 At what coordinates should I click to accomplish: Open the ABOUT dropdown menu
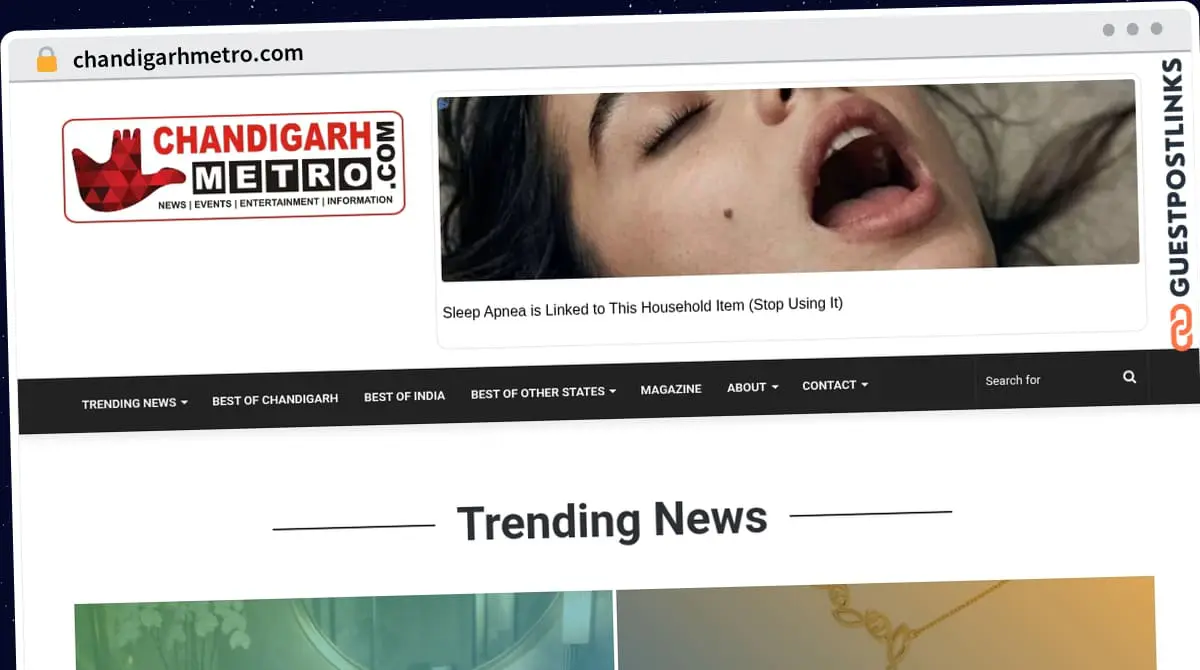coord(751,386)
